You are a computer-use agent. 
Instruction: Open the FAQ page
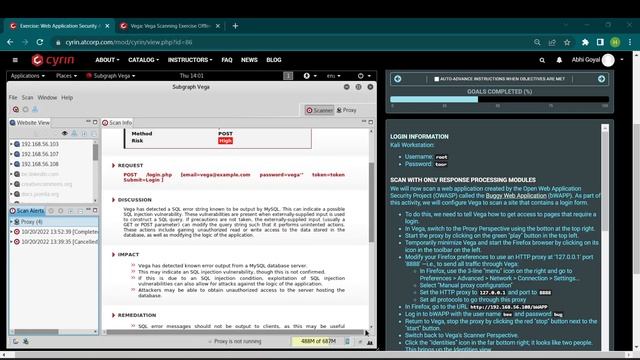click(x=227, y=60)
